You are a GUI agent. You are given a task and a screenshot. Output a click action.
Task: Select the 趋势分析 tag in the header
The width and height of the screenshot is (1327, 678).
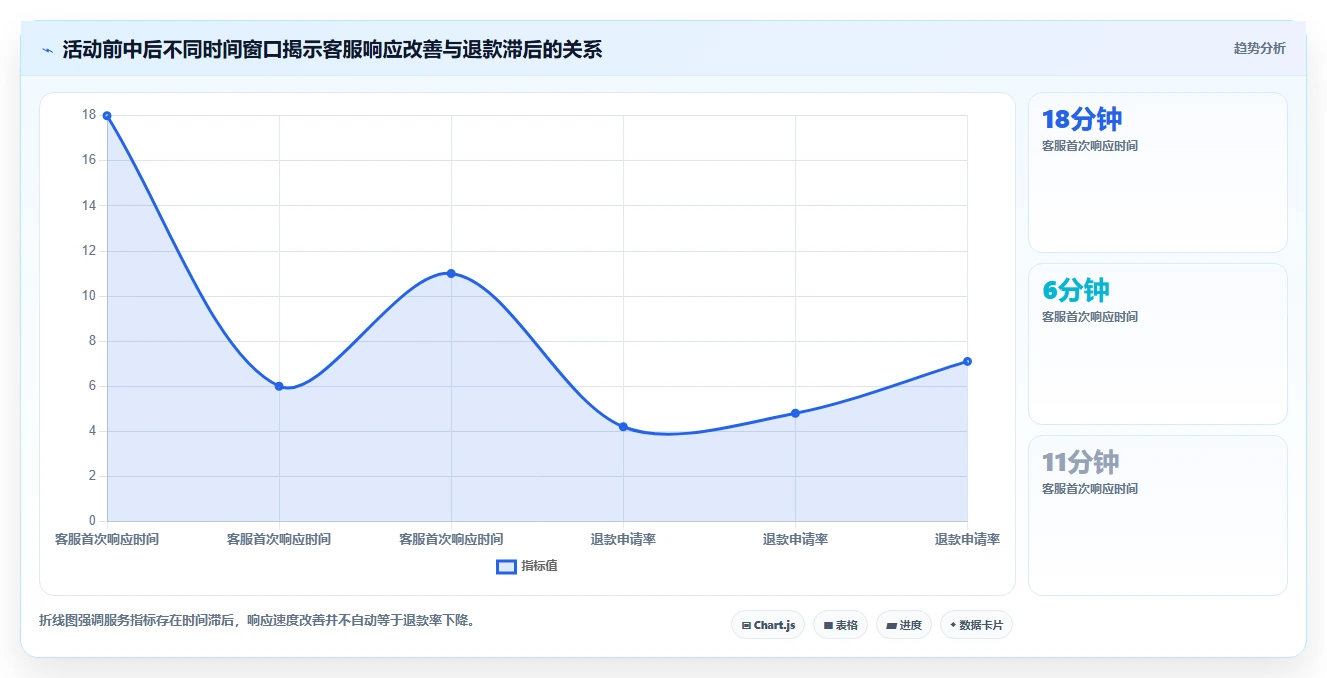pyautogui.click(x=1259, y=48)
